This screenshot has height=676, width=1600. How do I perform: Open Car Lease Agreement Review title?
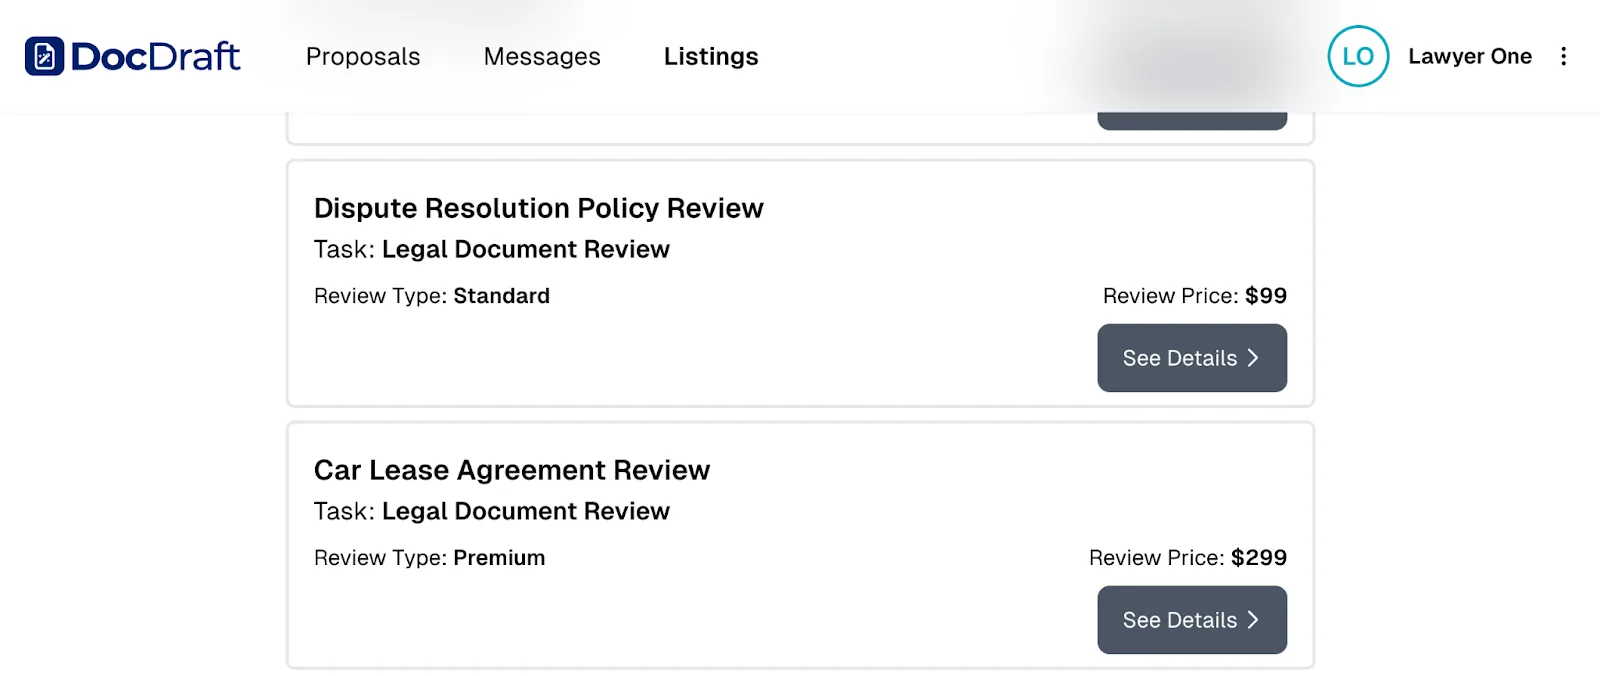[512, 470]
